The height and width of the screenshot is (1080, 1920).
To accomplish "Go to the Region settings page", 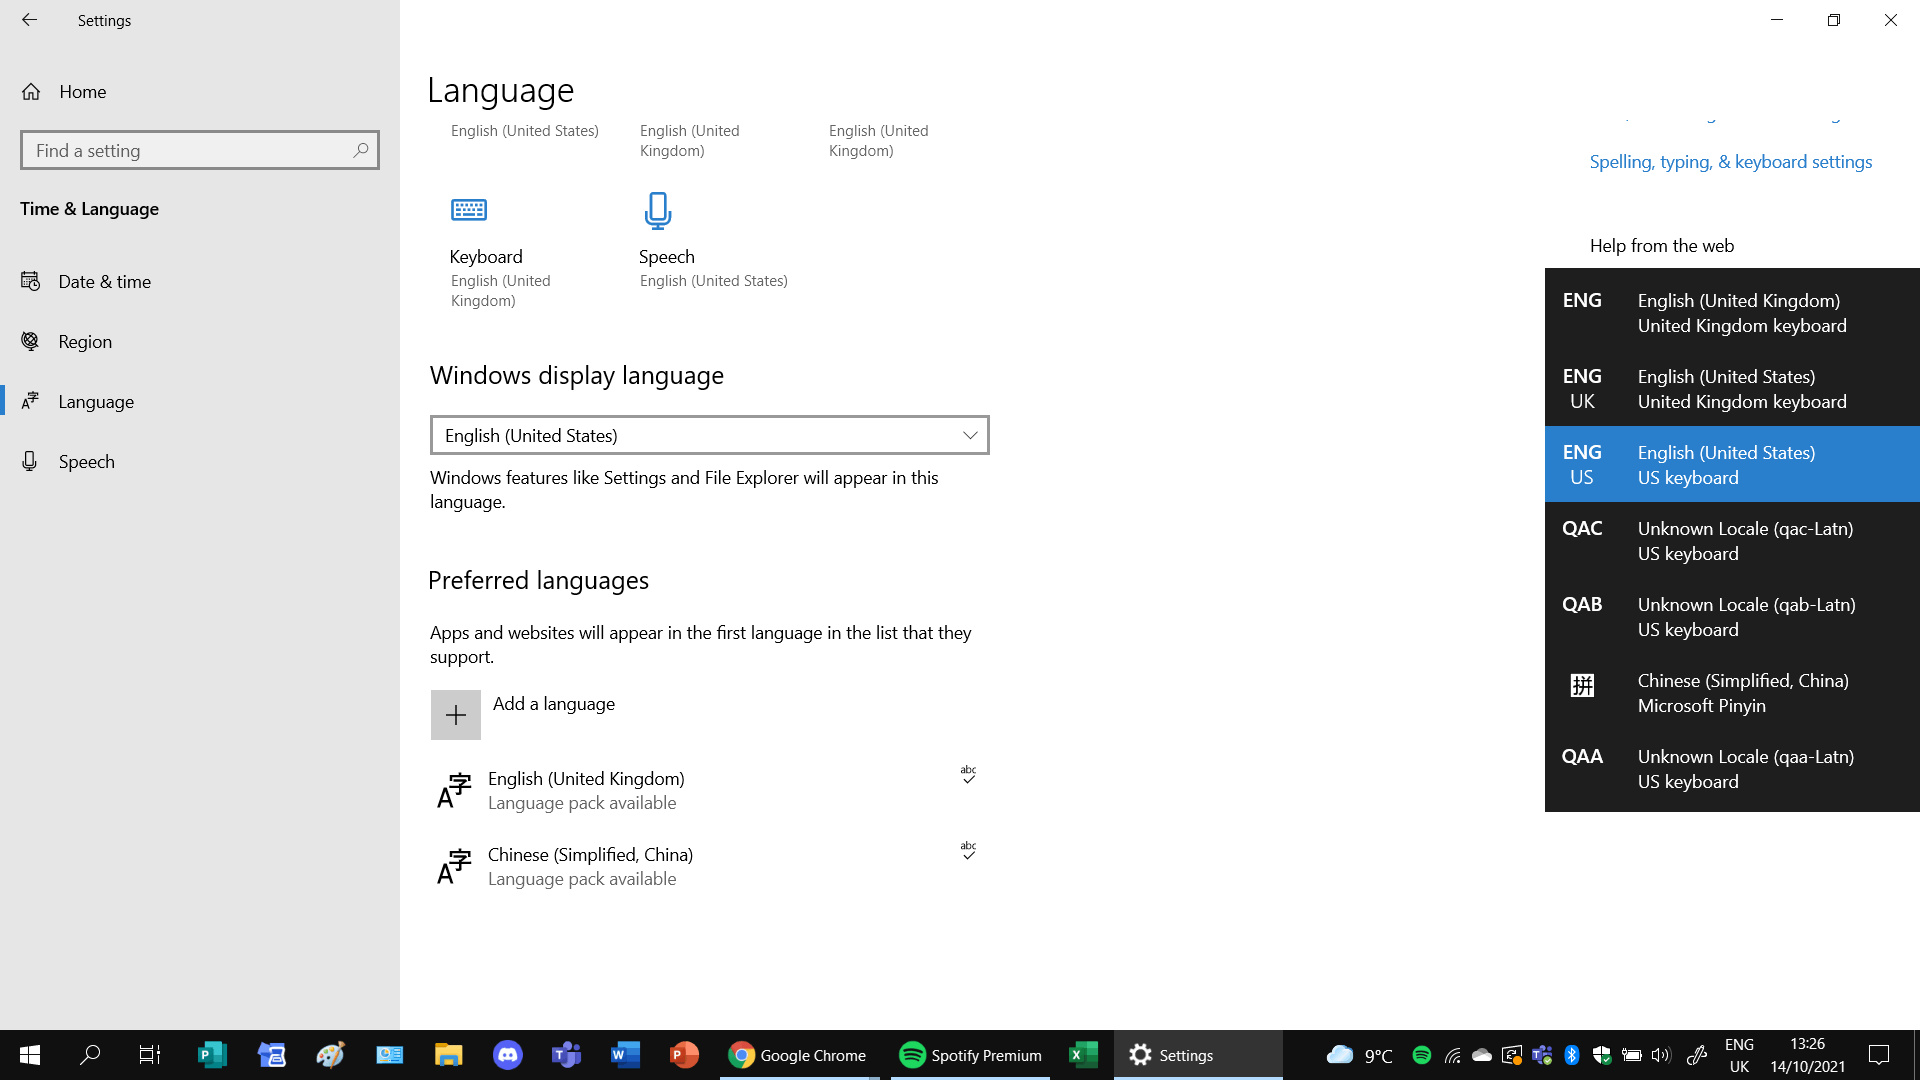I will pyautogui.click(x=85, y=342).
